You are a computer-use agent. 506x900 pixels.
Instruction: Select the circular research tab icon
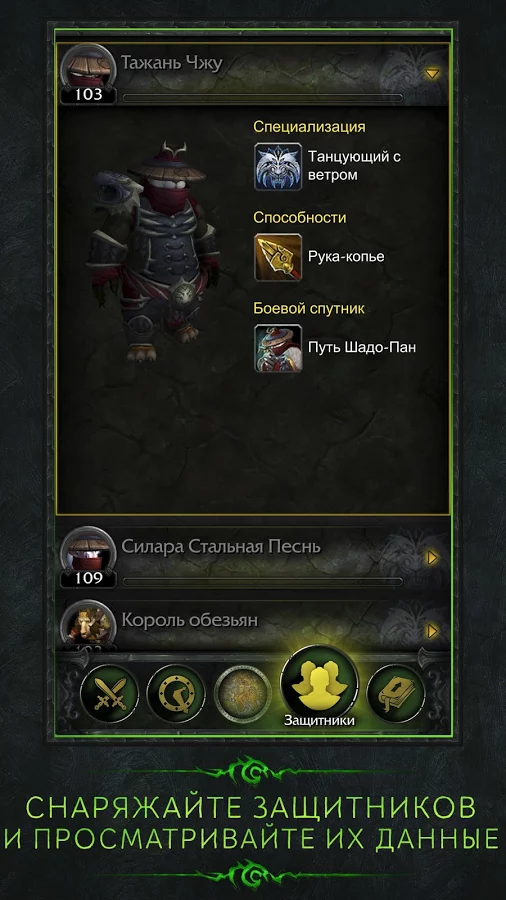coord(176,693)
